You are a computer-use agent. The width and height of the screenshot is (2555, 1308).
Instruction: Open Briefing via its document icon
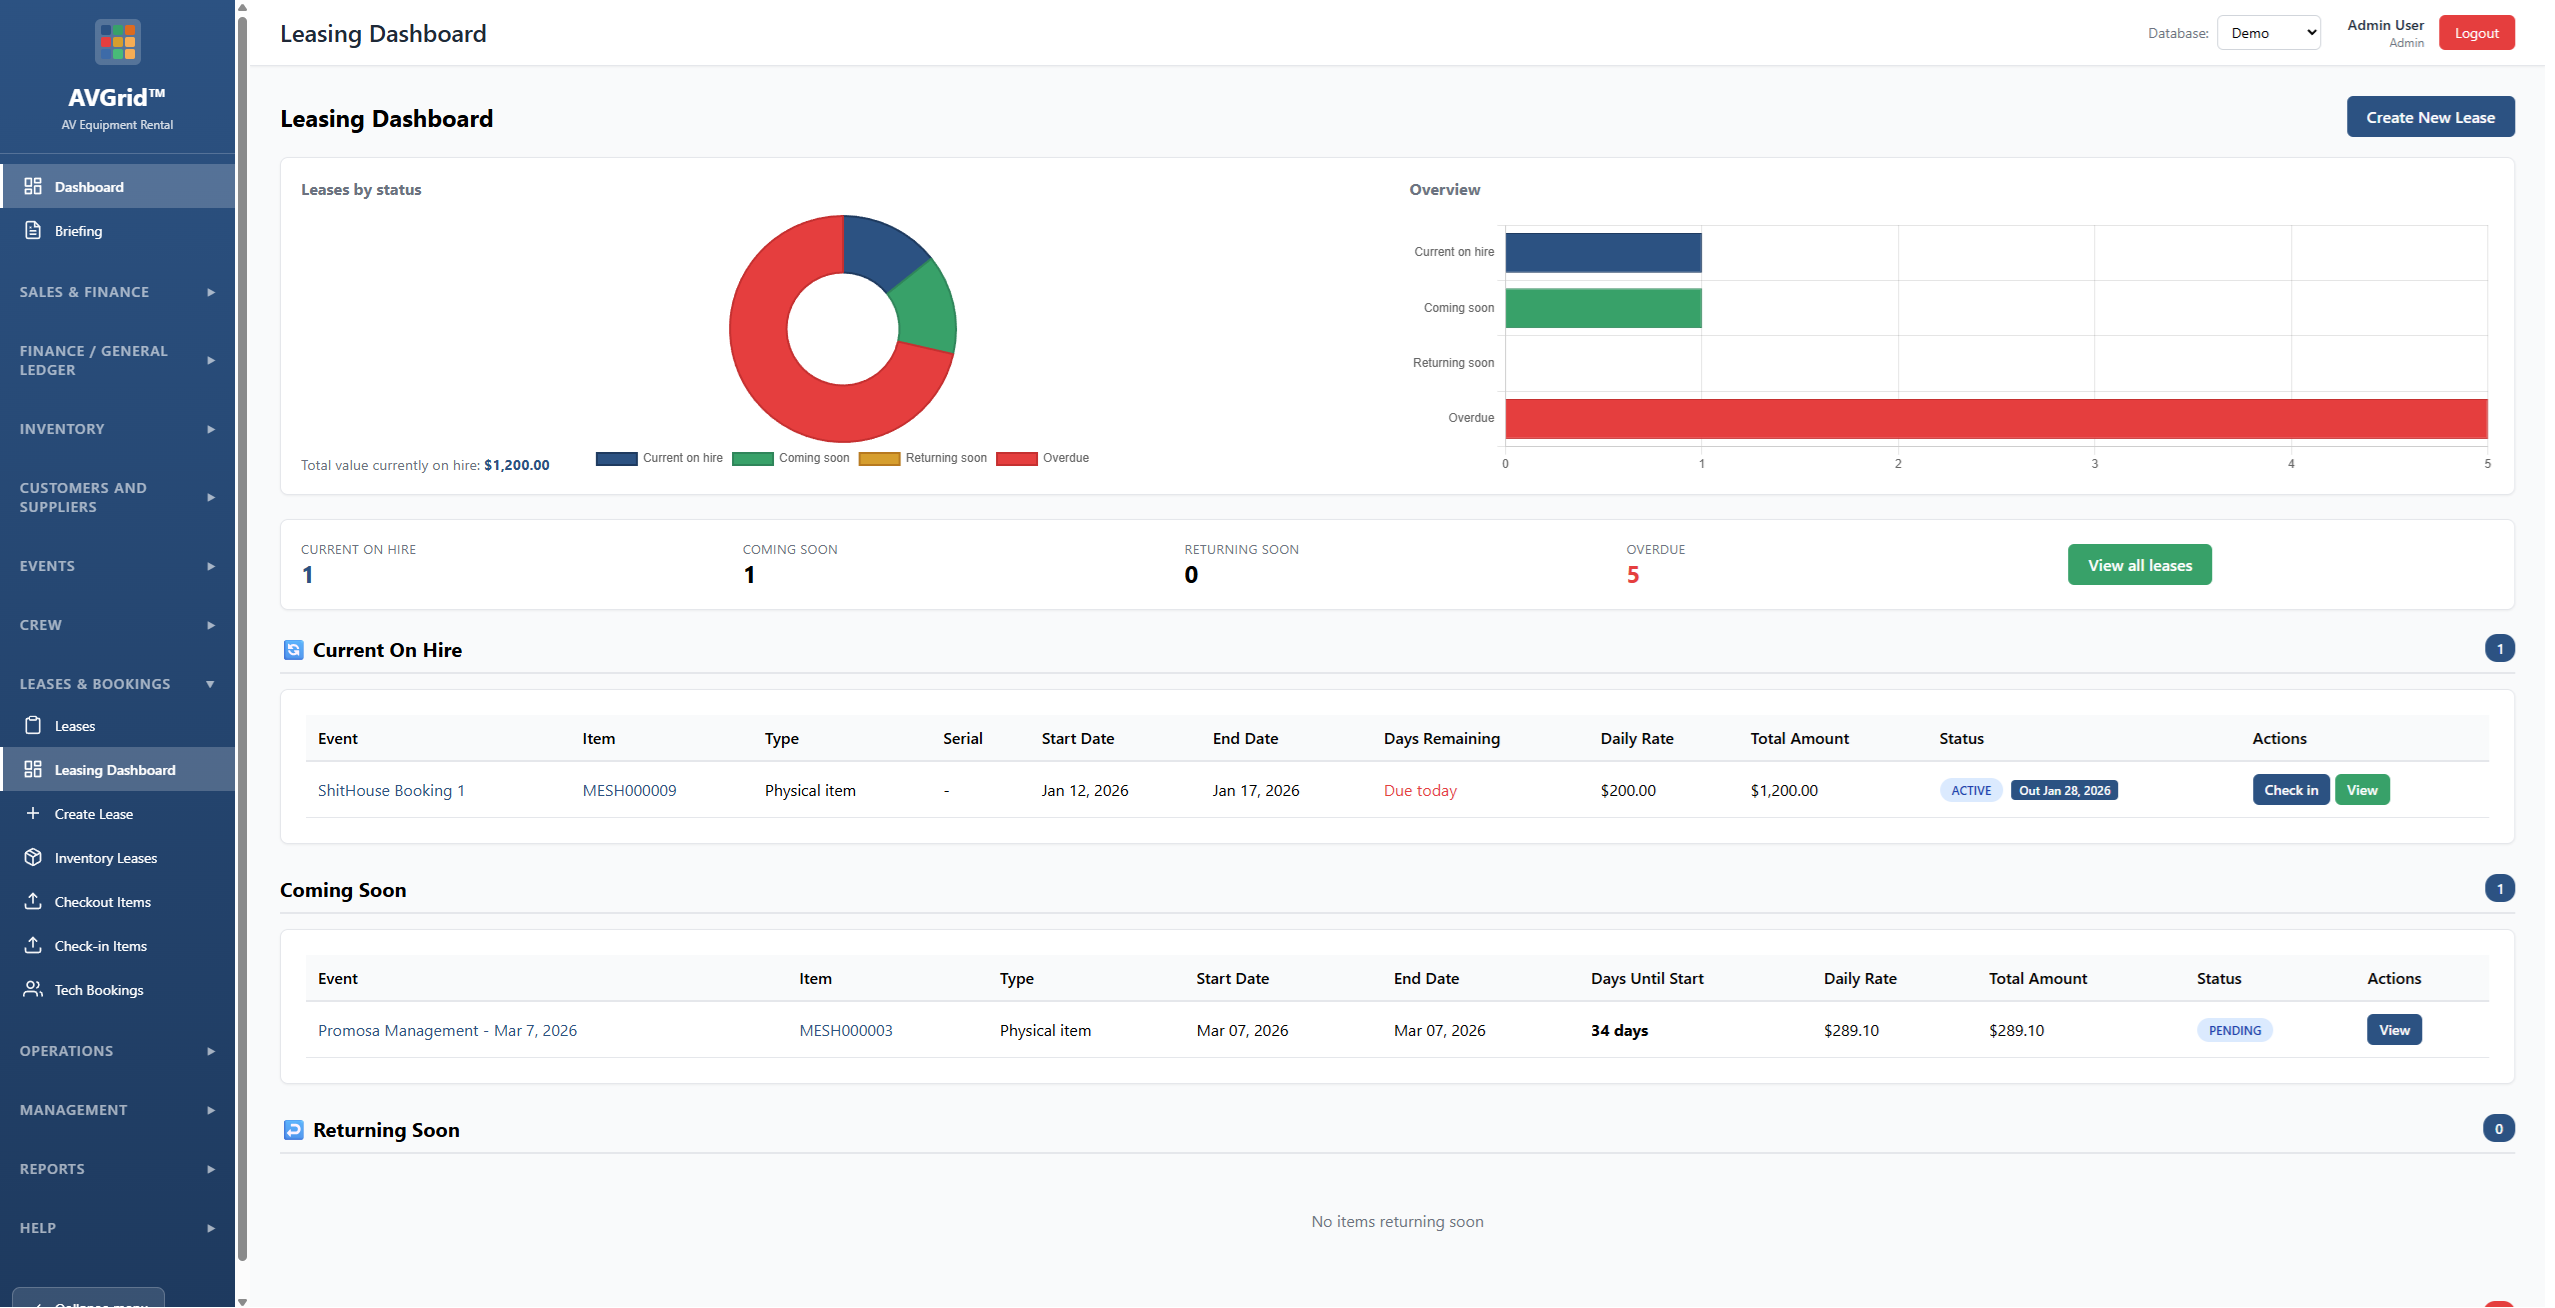pos(33,230)
